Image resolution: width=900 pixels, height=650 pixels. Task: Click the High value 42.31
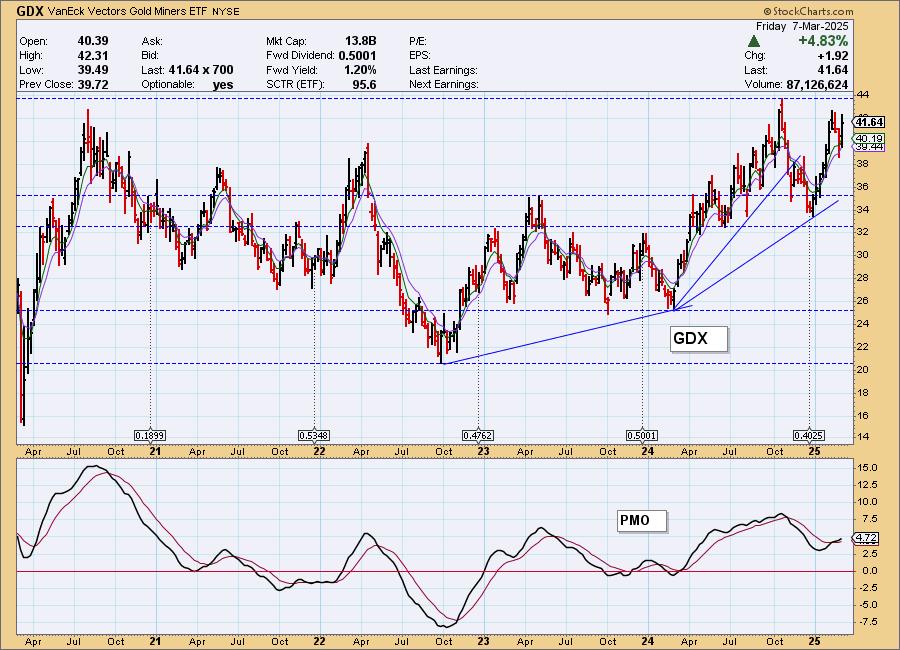(x=93, y=55)
